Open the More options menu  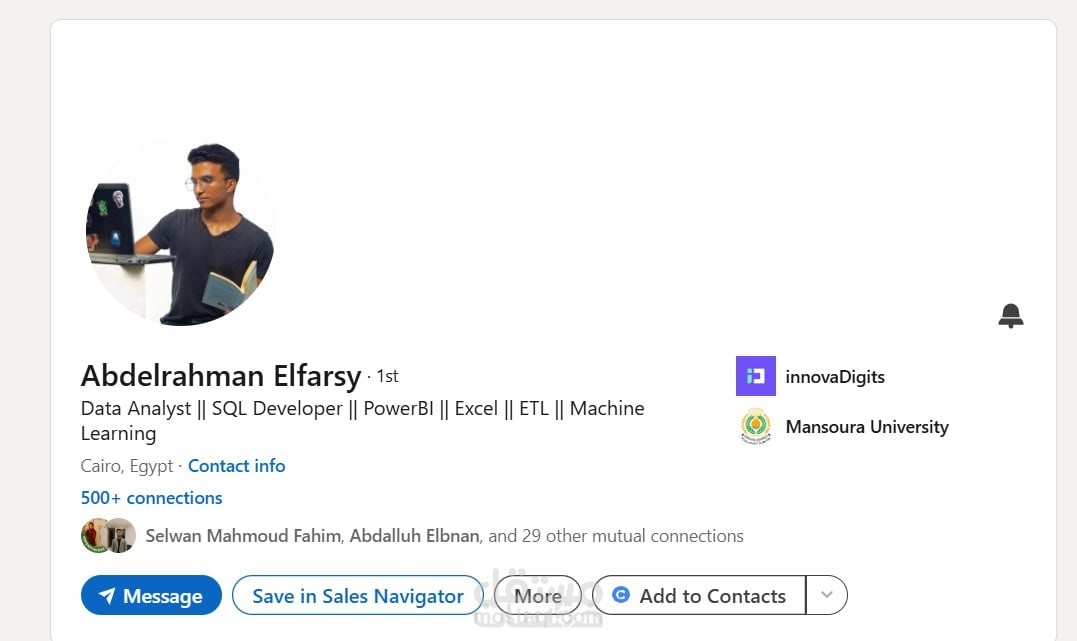[538, 595]
